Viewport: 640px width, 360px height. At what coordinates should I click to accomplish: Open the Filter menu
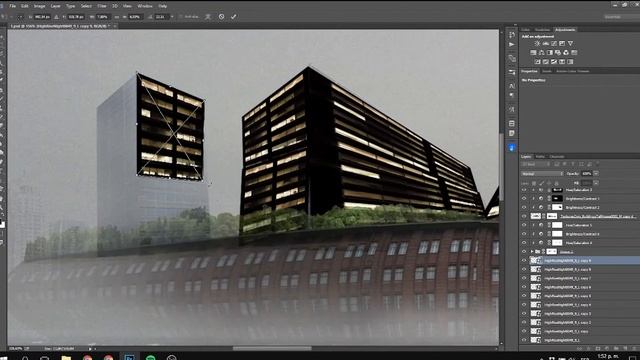point(102,6)
